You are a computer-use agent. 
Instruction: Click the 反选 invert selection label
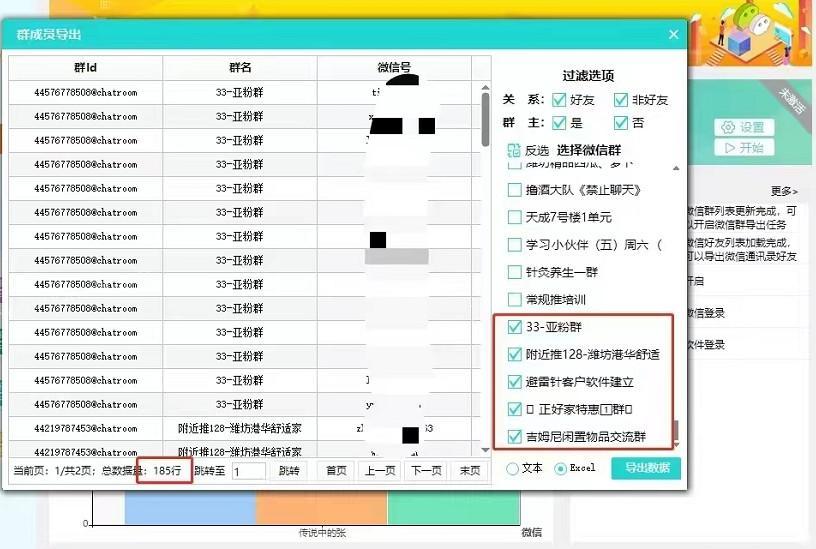(537, 151)
